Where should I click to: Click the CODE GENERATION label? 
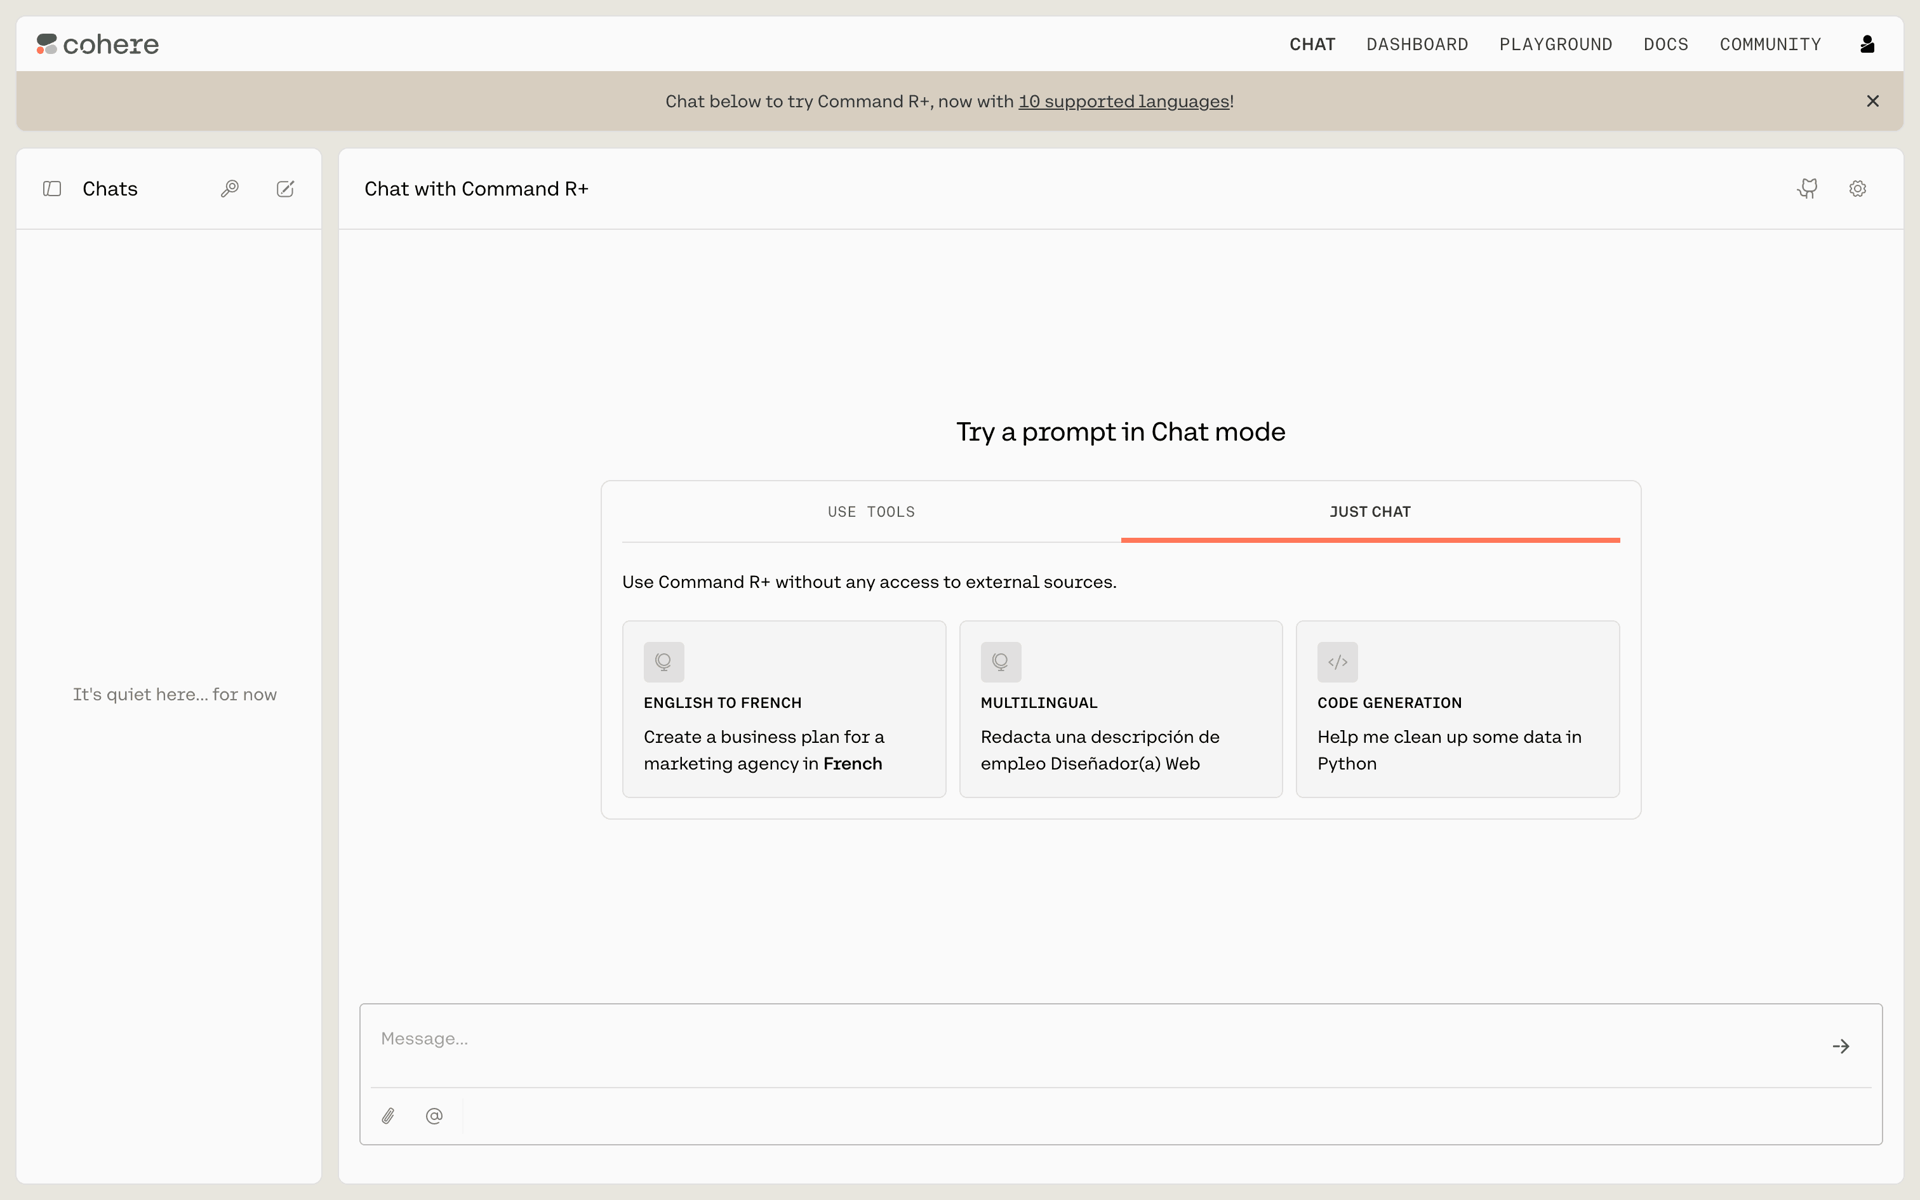[x=1390, y=703]
